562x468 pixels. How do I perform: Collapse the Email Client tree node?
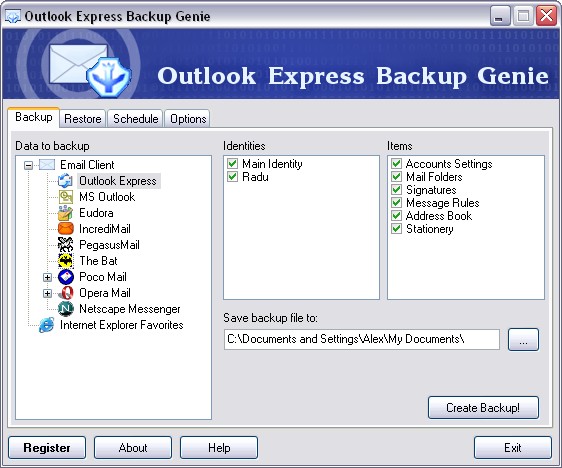click(28, 165)
